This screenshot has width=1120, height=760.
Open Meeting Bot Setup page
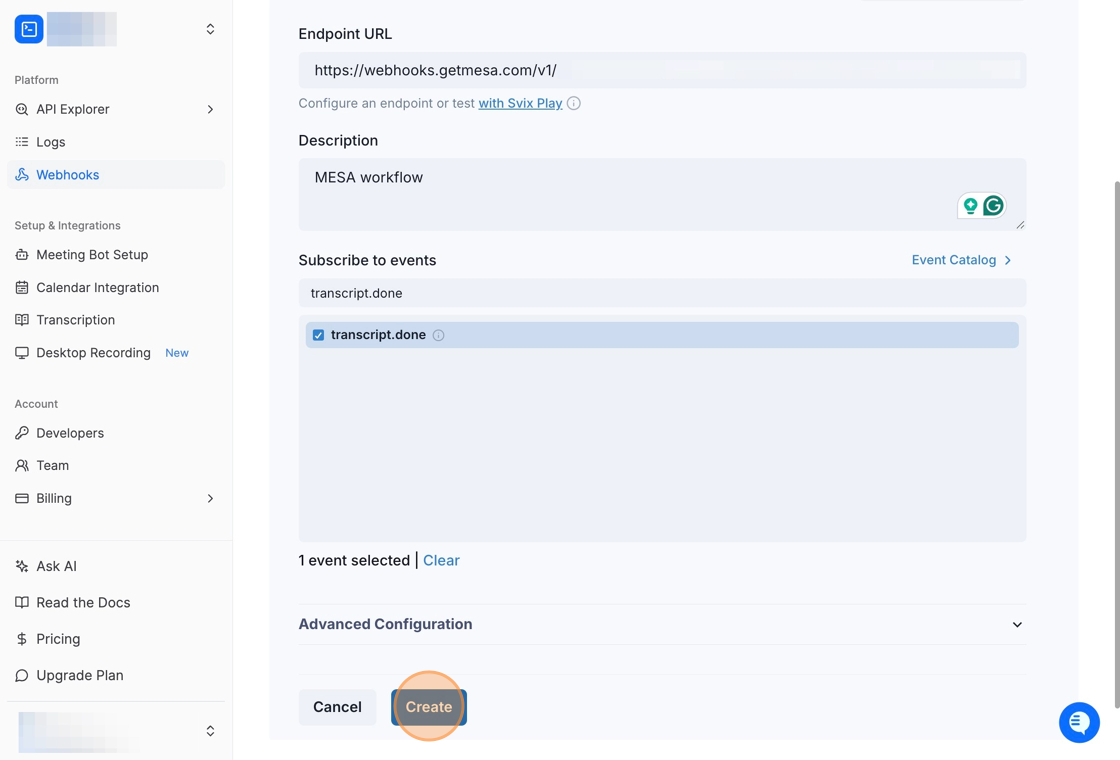point(91,255)
